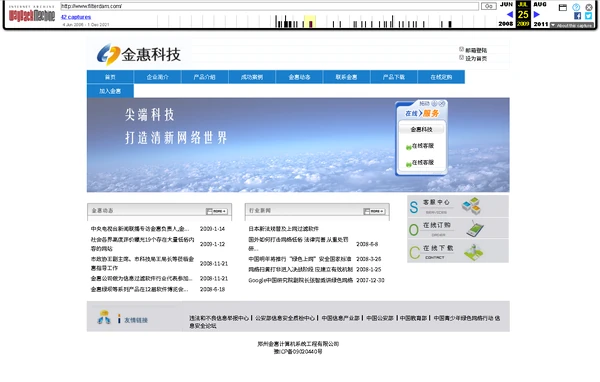Open the 客服中心 service banner
The image size is (600, 382).
click(x=458, y=206)
